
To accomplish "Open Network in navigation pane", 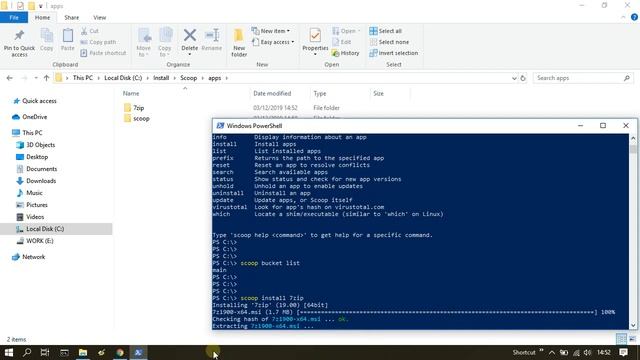I will point(33,257).
